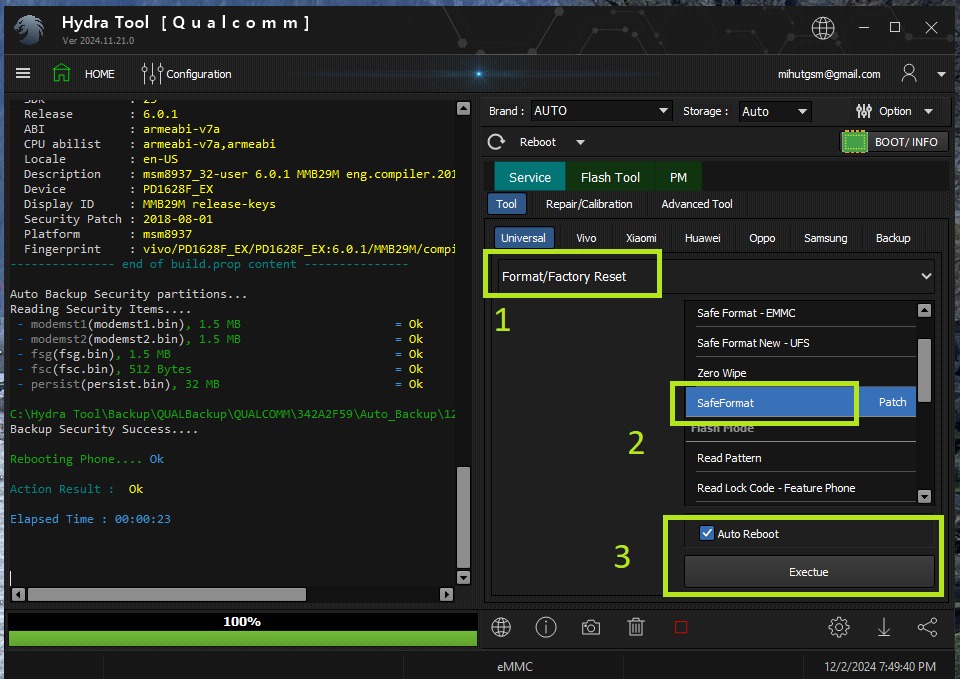This screenshot has height=679, width=960.
Task: Click the eMMC status bar entry
Action: tap(515, 666)
